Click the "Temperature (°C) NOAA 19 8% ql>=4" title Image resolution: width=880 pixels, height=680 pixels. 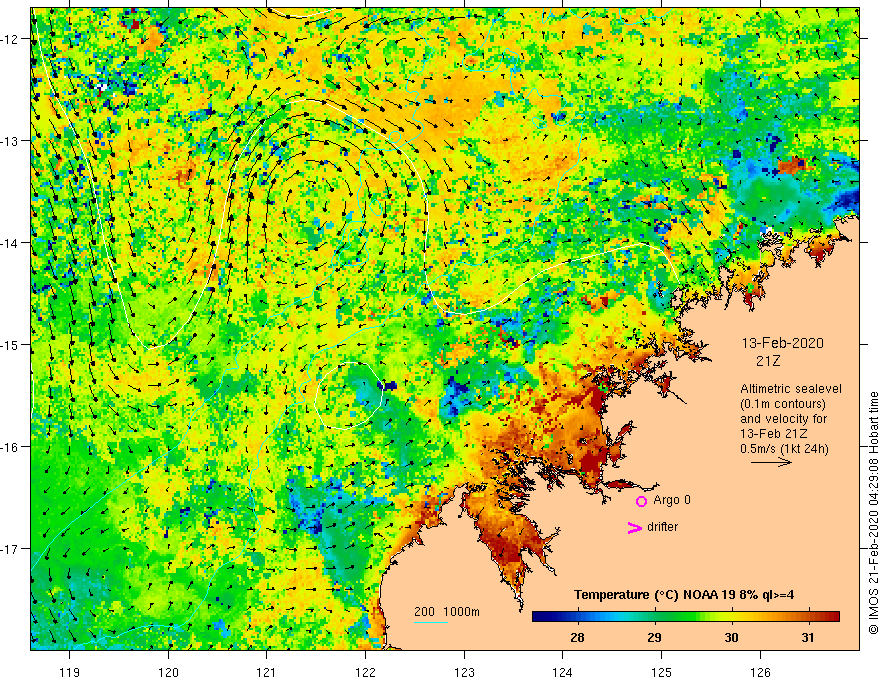[x=684, y=595]
